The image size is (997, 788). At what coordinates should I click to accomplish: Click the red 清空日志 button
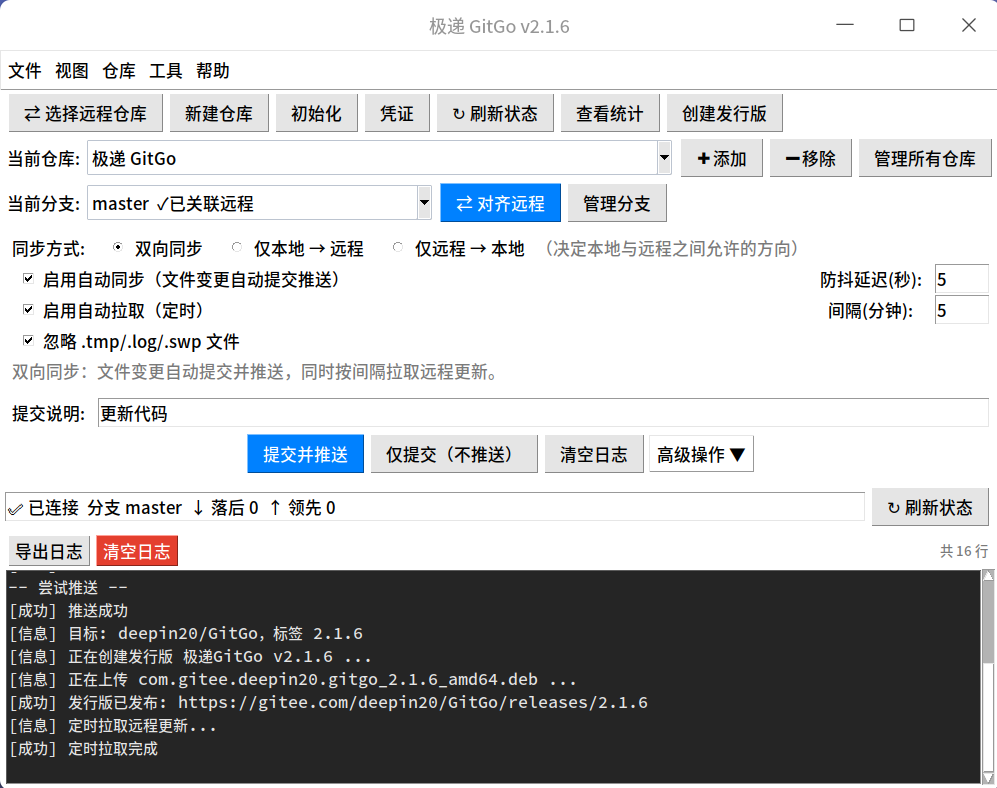tap(137, 551)
